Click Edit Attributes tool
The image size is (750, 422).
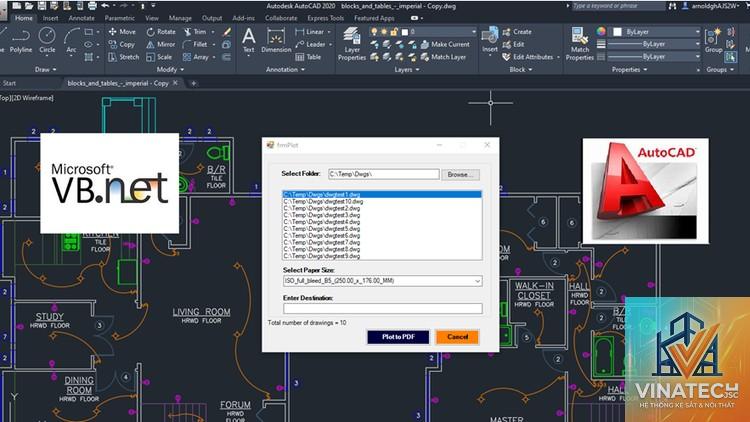pos(528,56)
